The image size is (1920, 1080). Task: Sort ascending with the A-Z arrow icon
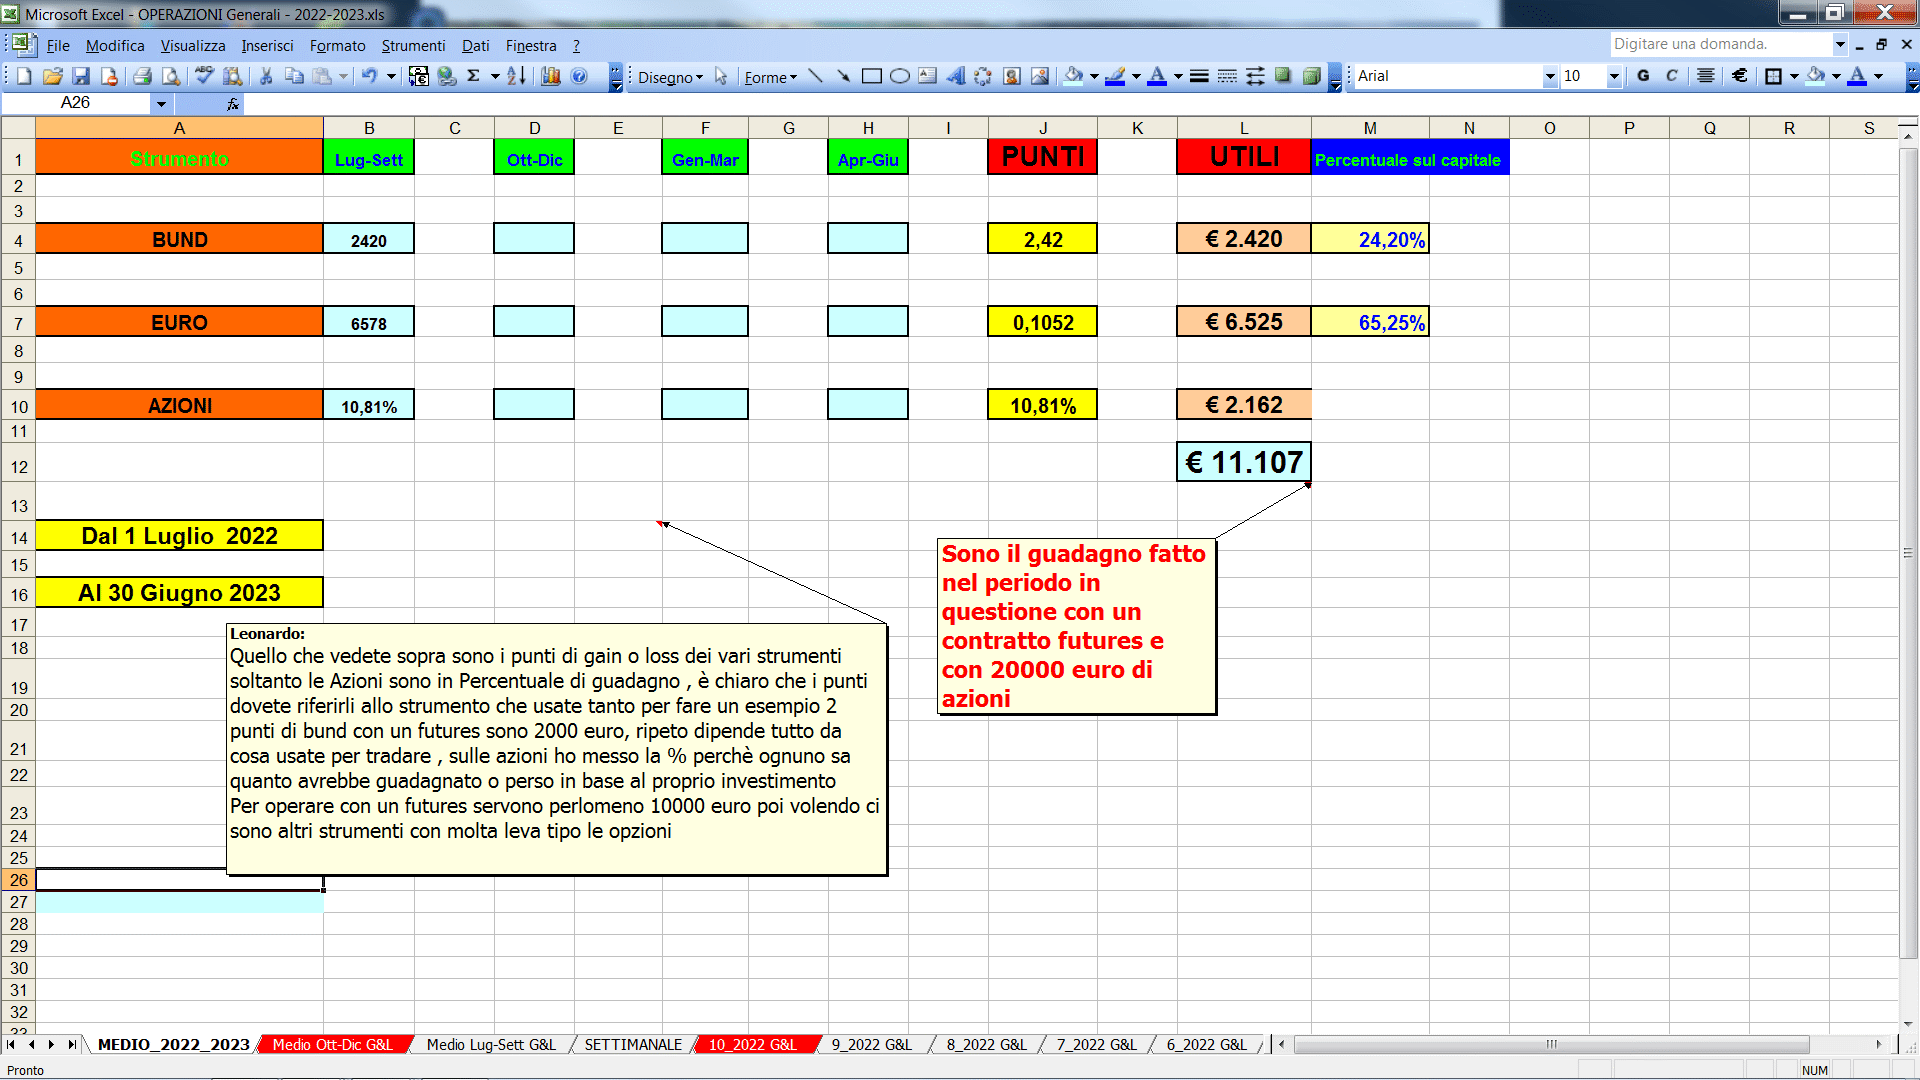point(516,76)
